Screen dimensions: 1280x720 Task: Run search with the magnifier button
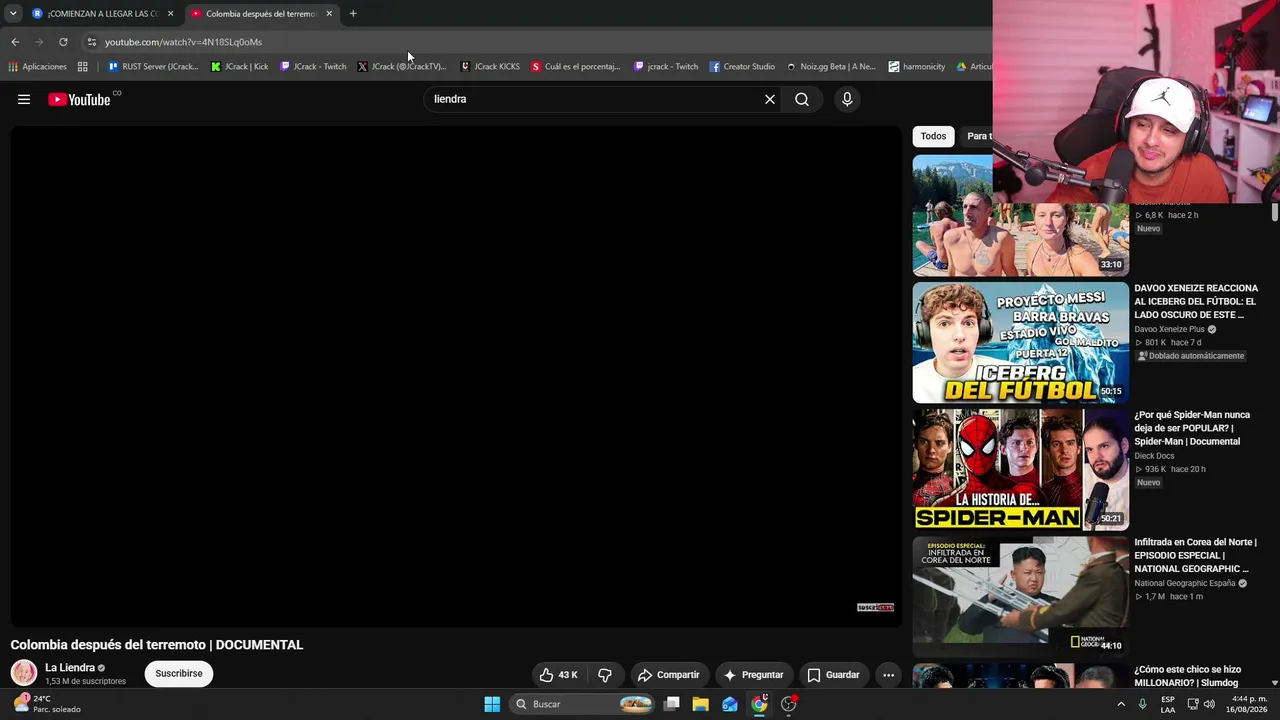point(802,99)
